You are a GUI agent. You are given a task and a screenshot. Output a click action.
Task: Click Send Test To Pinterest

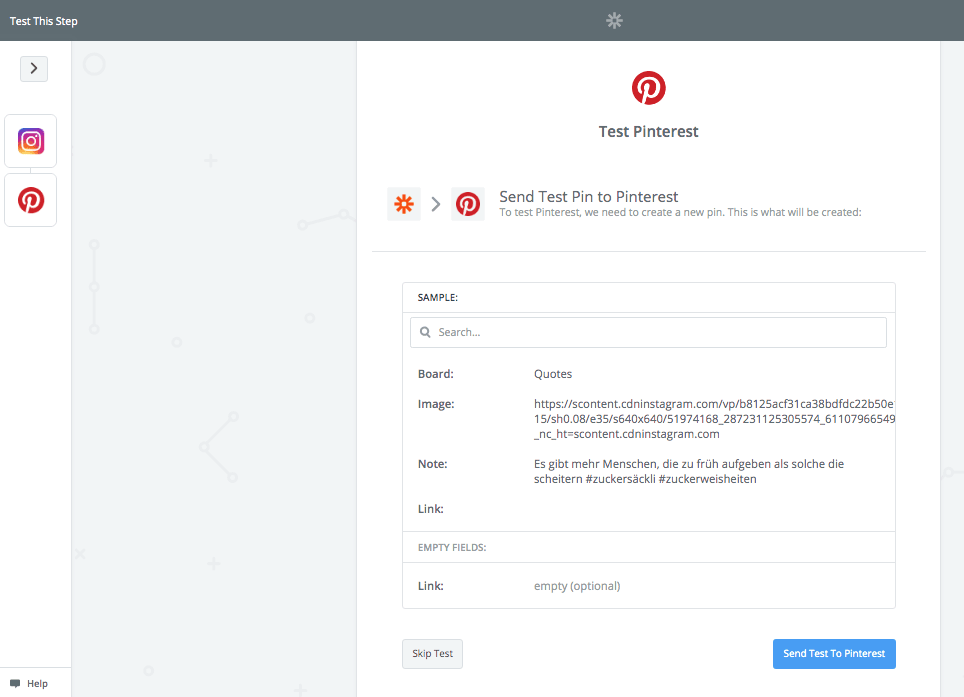pyautogui.click(x=834, y=653)
